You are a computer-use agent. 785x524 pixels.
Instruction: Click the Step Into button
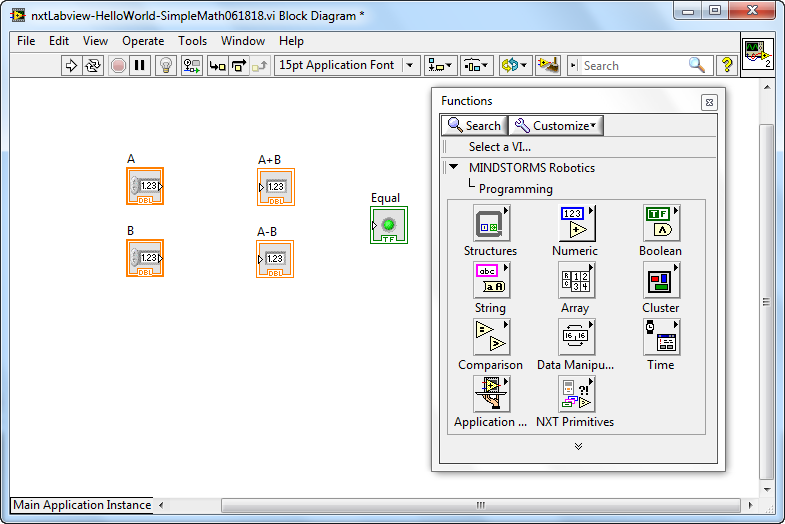(217, 66)
